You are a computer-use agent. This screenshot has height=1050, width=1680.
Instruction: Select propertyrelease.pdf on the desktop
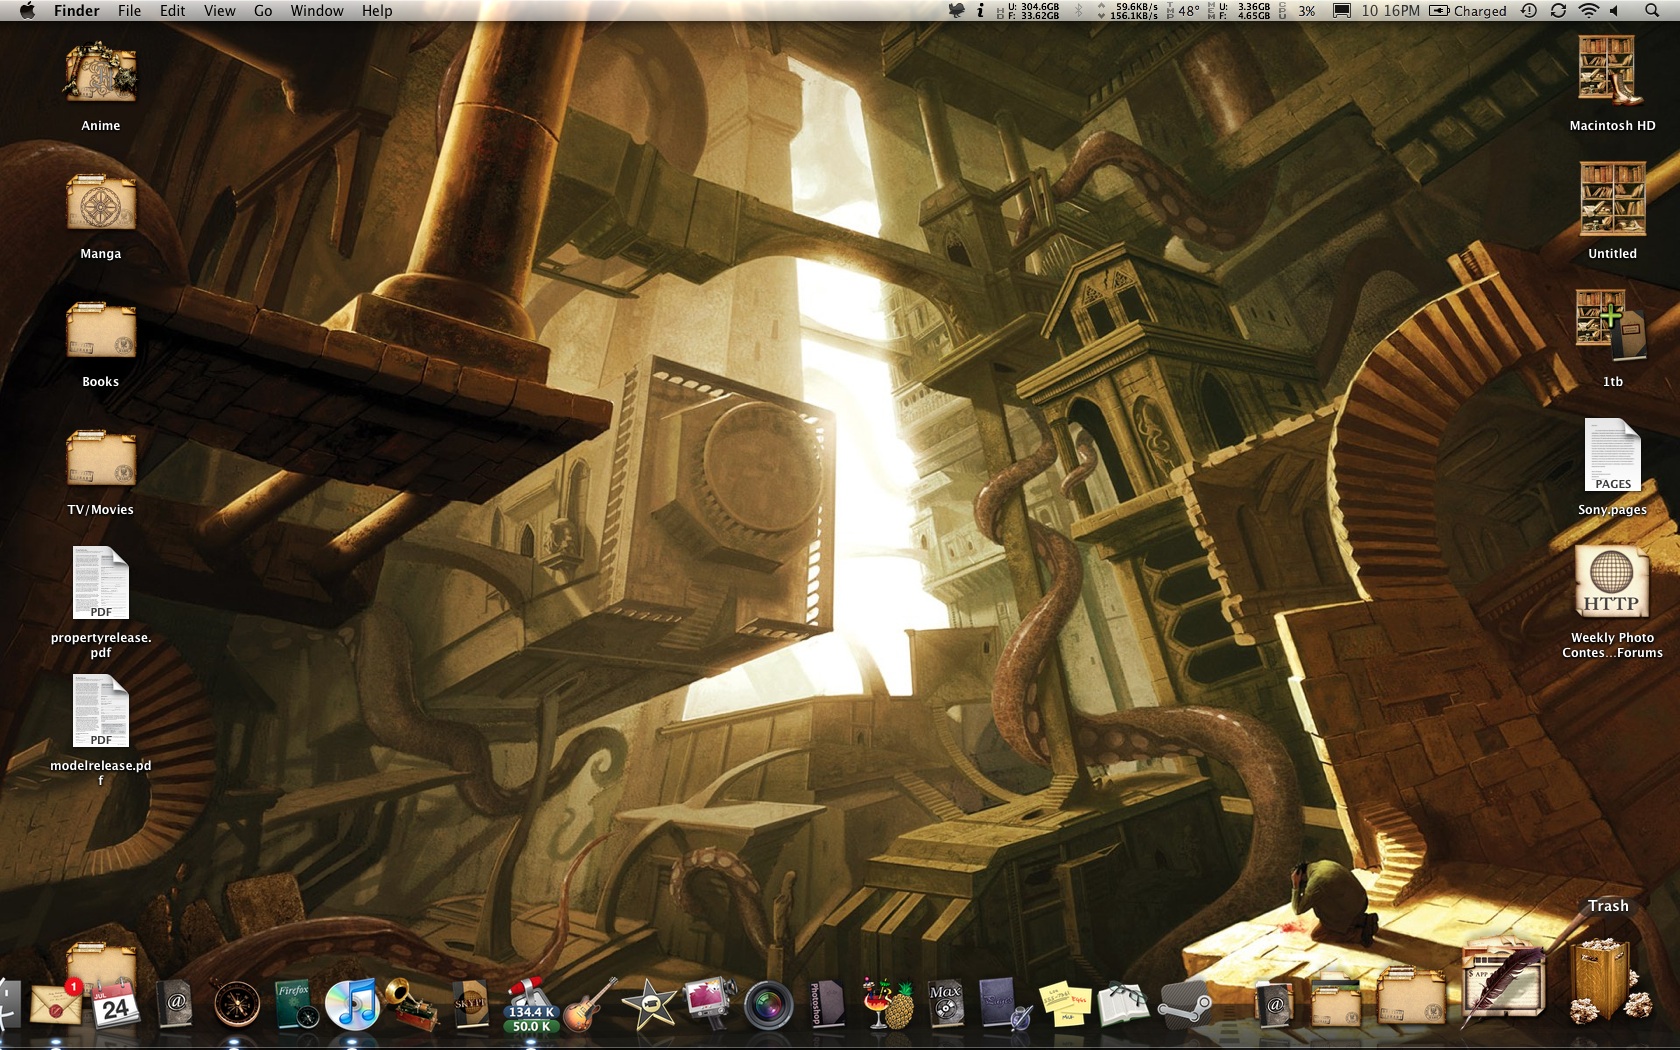point(101,584)
